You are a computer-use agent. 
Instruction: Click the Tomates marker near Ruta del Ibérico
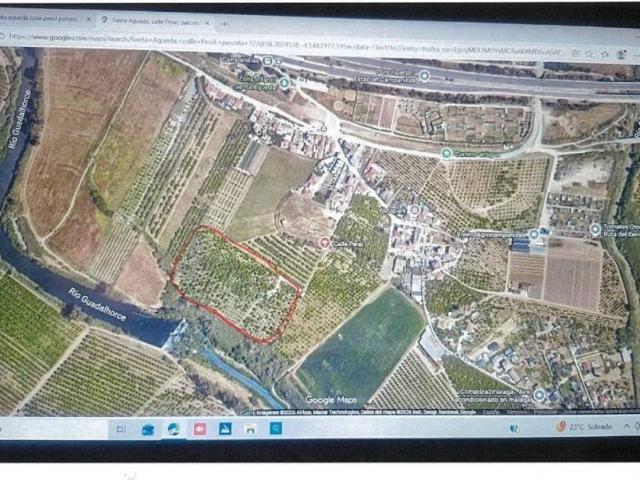tap(595, 229)
